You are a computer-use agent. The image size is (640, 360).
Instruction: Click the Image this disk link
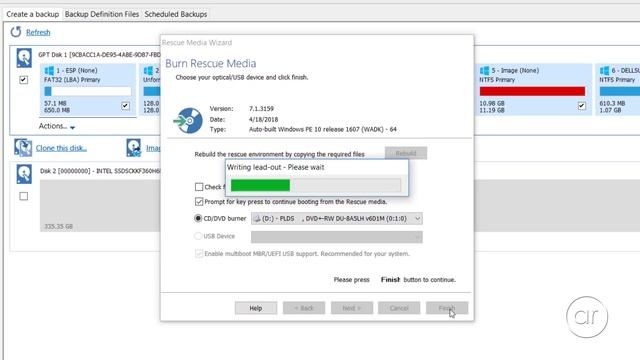[153, 148]
